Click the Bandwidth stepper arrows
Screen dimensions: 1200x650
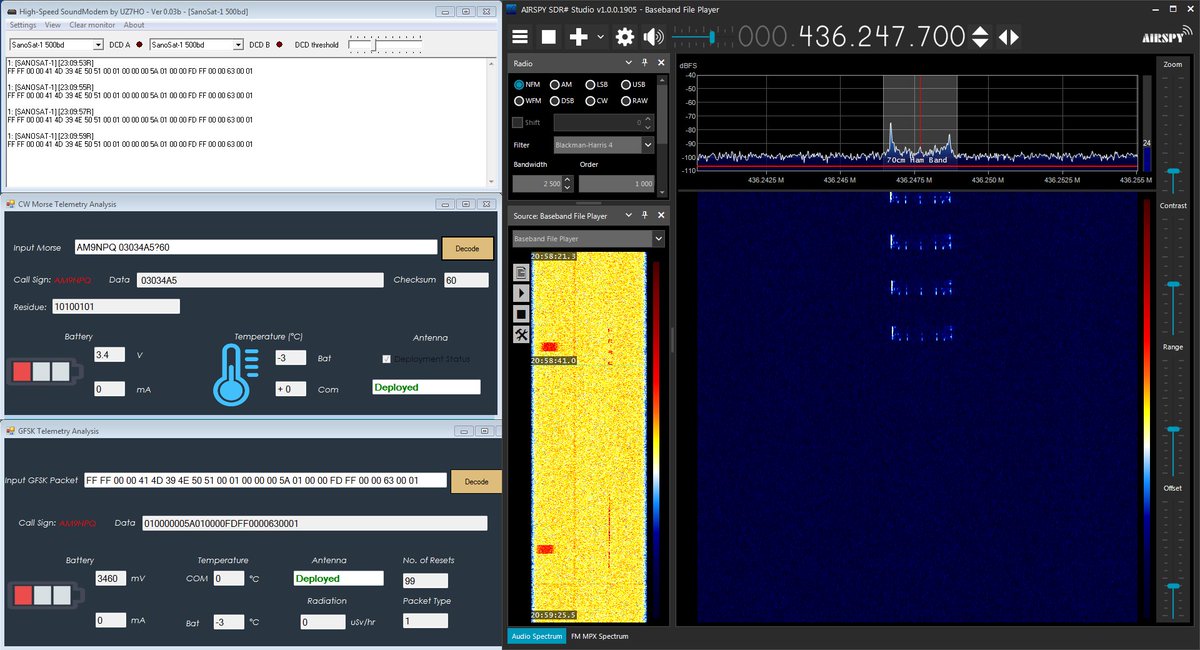click(568, 184)
